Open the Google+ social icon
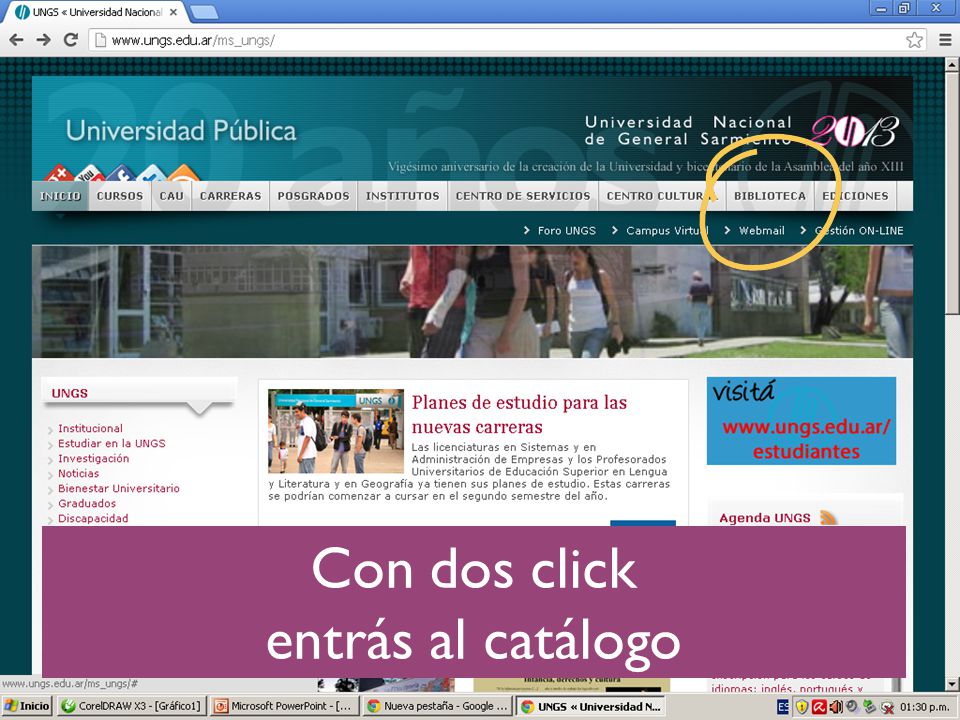960x720 pixels. [59, 173]
